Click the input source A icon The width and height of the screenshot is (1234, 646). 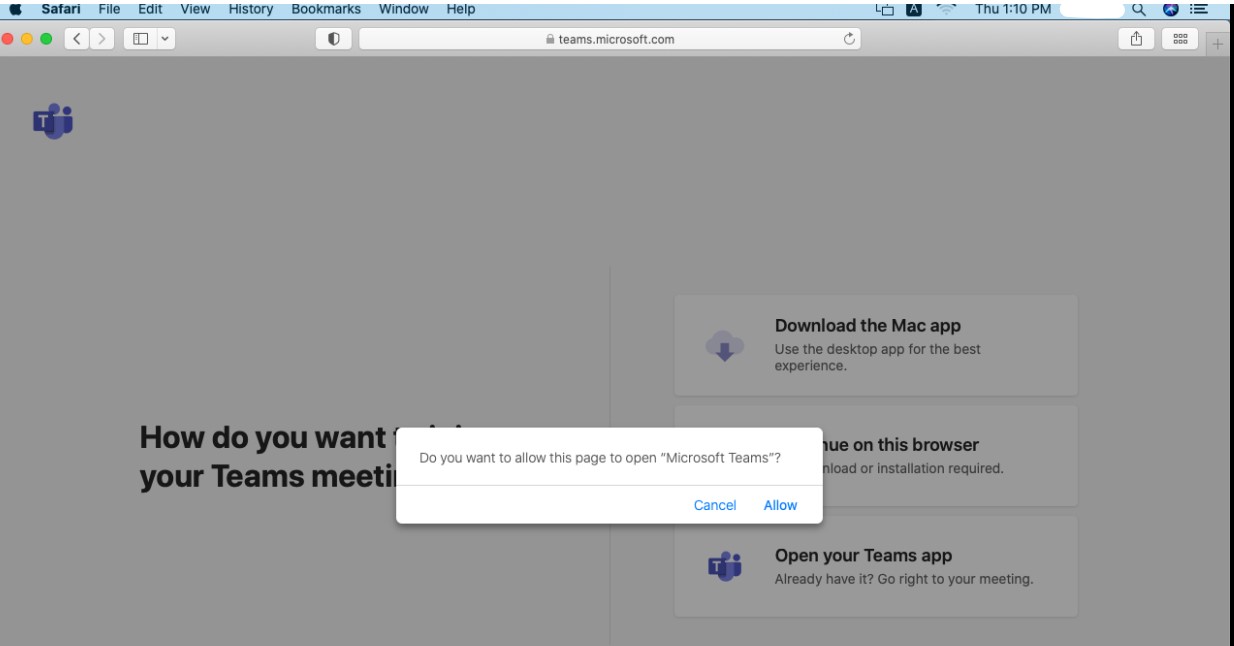point(915,9)
